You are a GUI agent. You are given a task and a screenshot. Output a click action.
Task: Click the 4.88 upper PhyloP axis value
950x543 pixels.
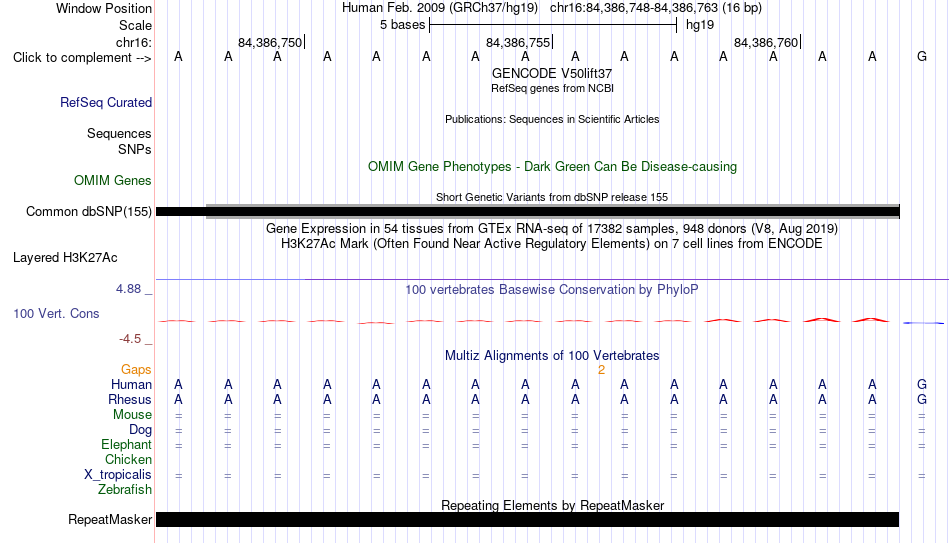(x=128, y=289)
